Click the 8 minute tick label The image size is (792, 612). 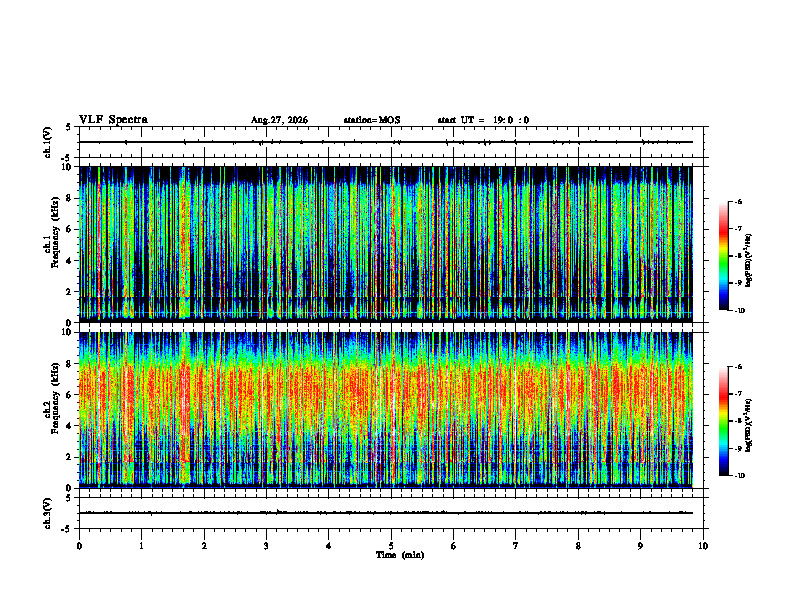point(578,546)
